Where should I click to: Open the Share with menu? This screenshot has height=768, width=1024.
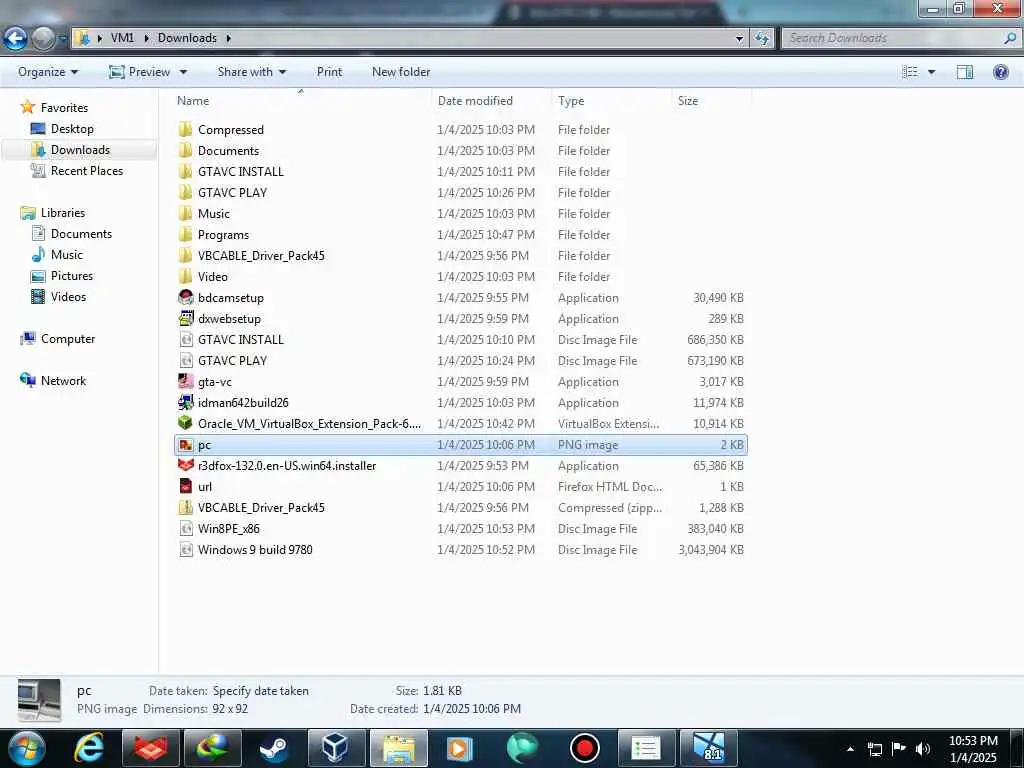tap(251, 72)
